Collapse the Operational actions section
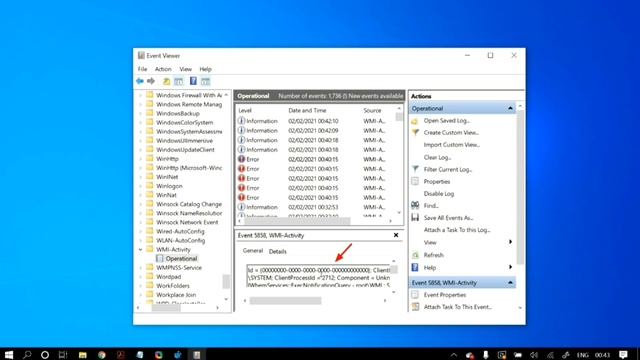 510,109
